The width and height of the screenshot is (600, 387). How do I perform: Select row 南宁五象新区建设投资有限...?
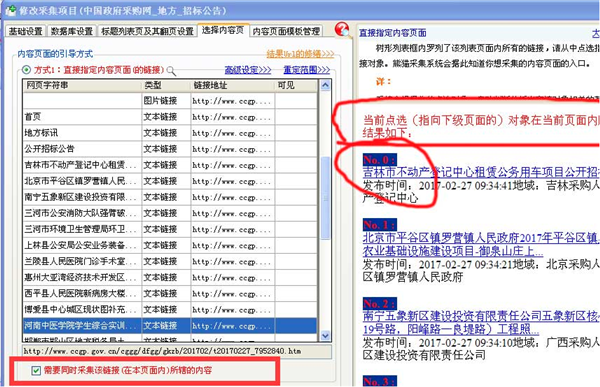point(170,197)
